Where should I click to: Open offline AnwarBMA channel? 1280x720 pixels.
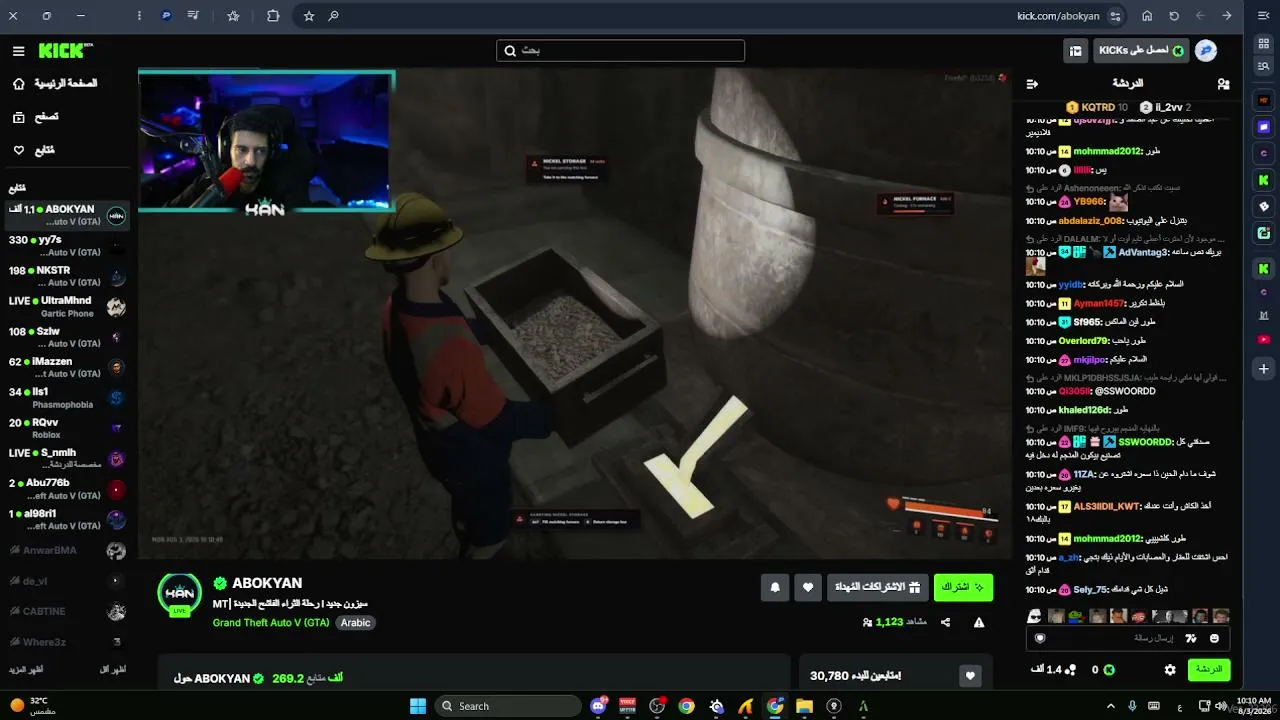tap(68, 550)
